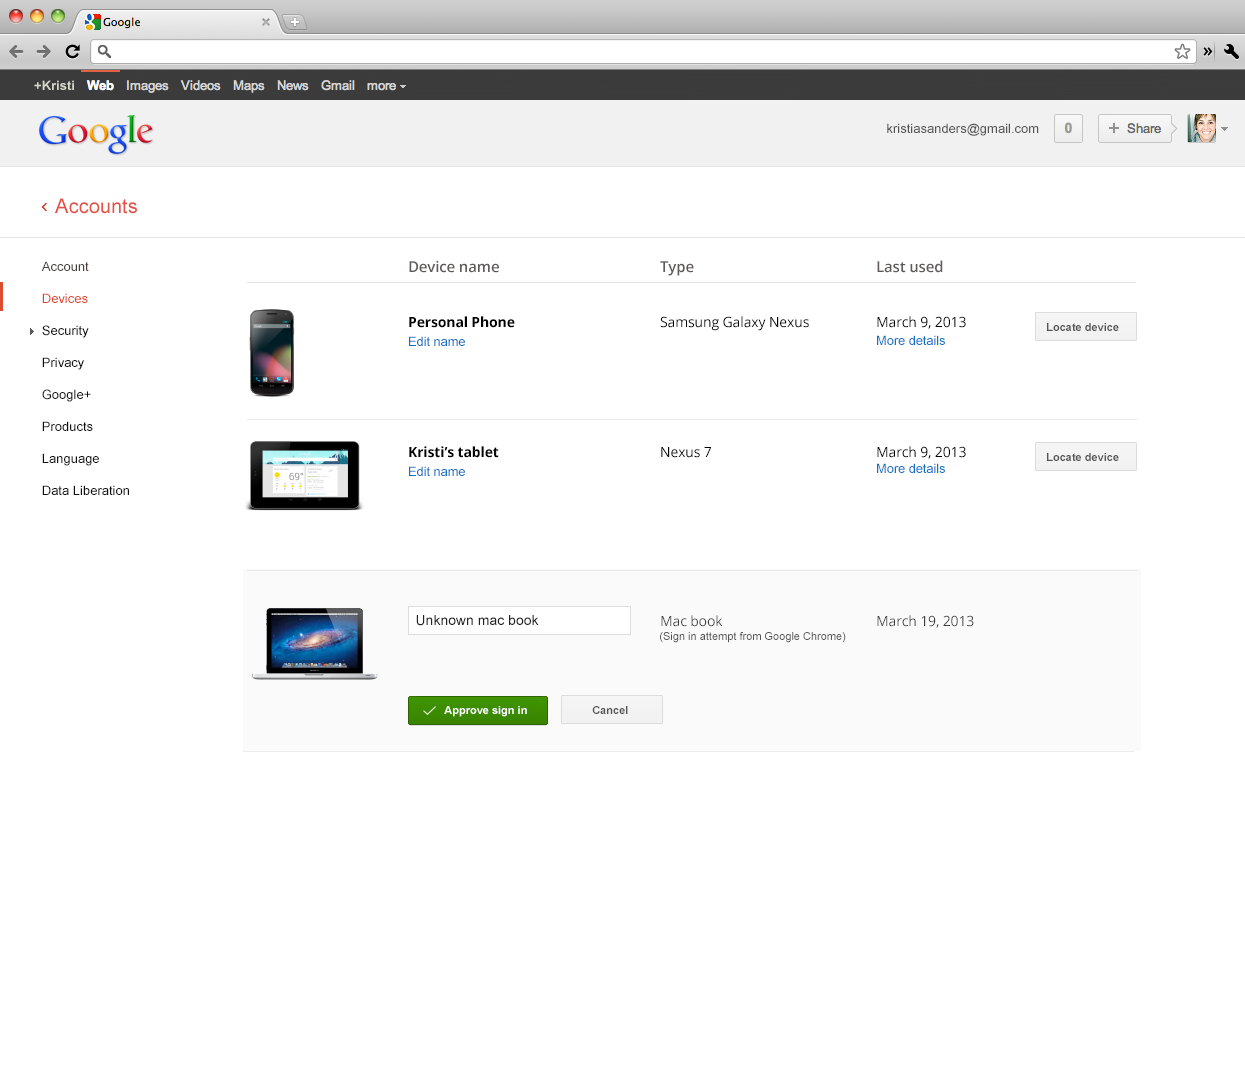1245x1065 pixels.
Task: Click the Unknown mac book name field
Action: coord(519,620)
